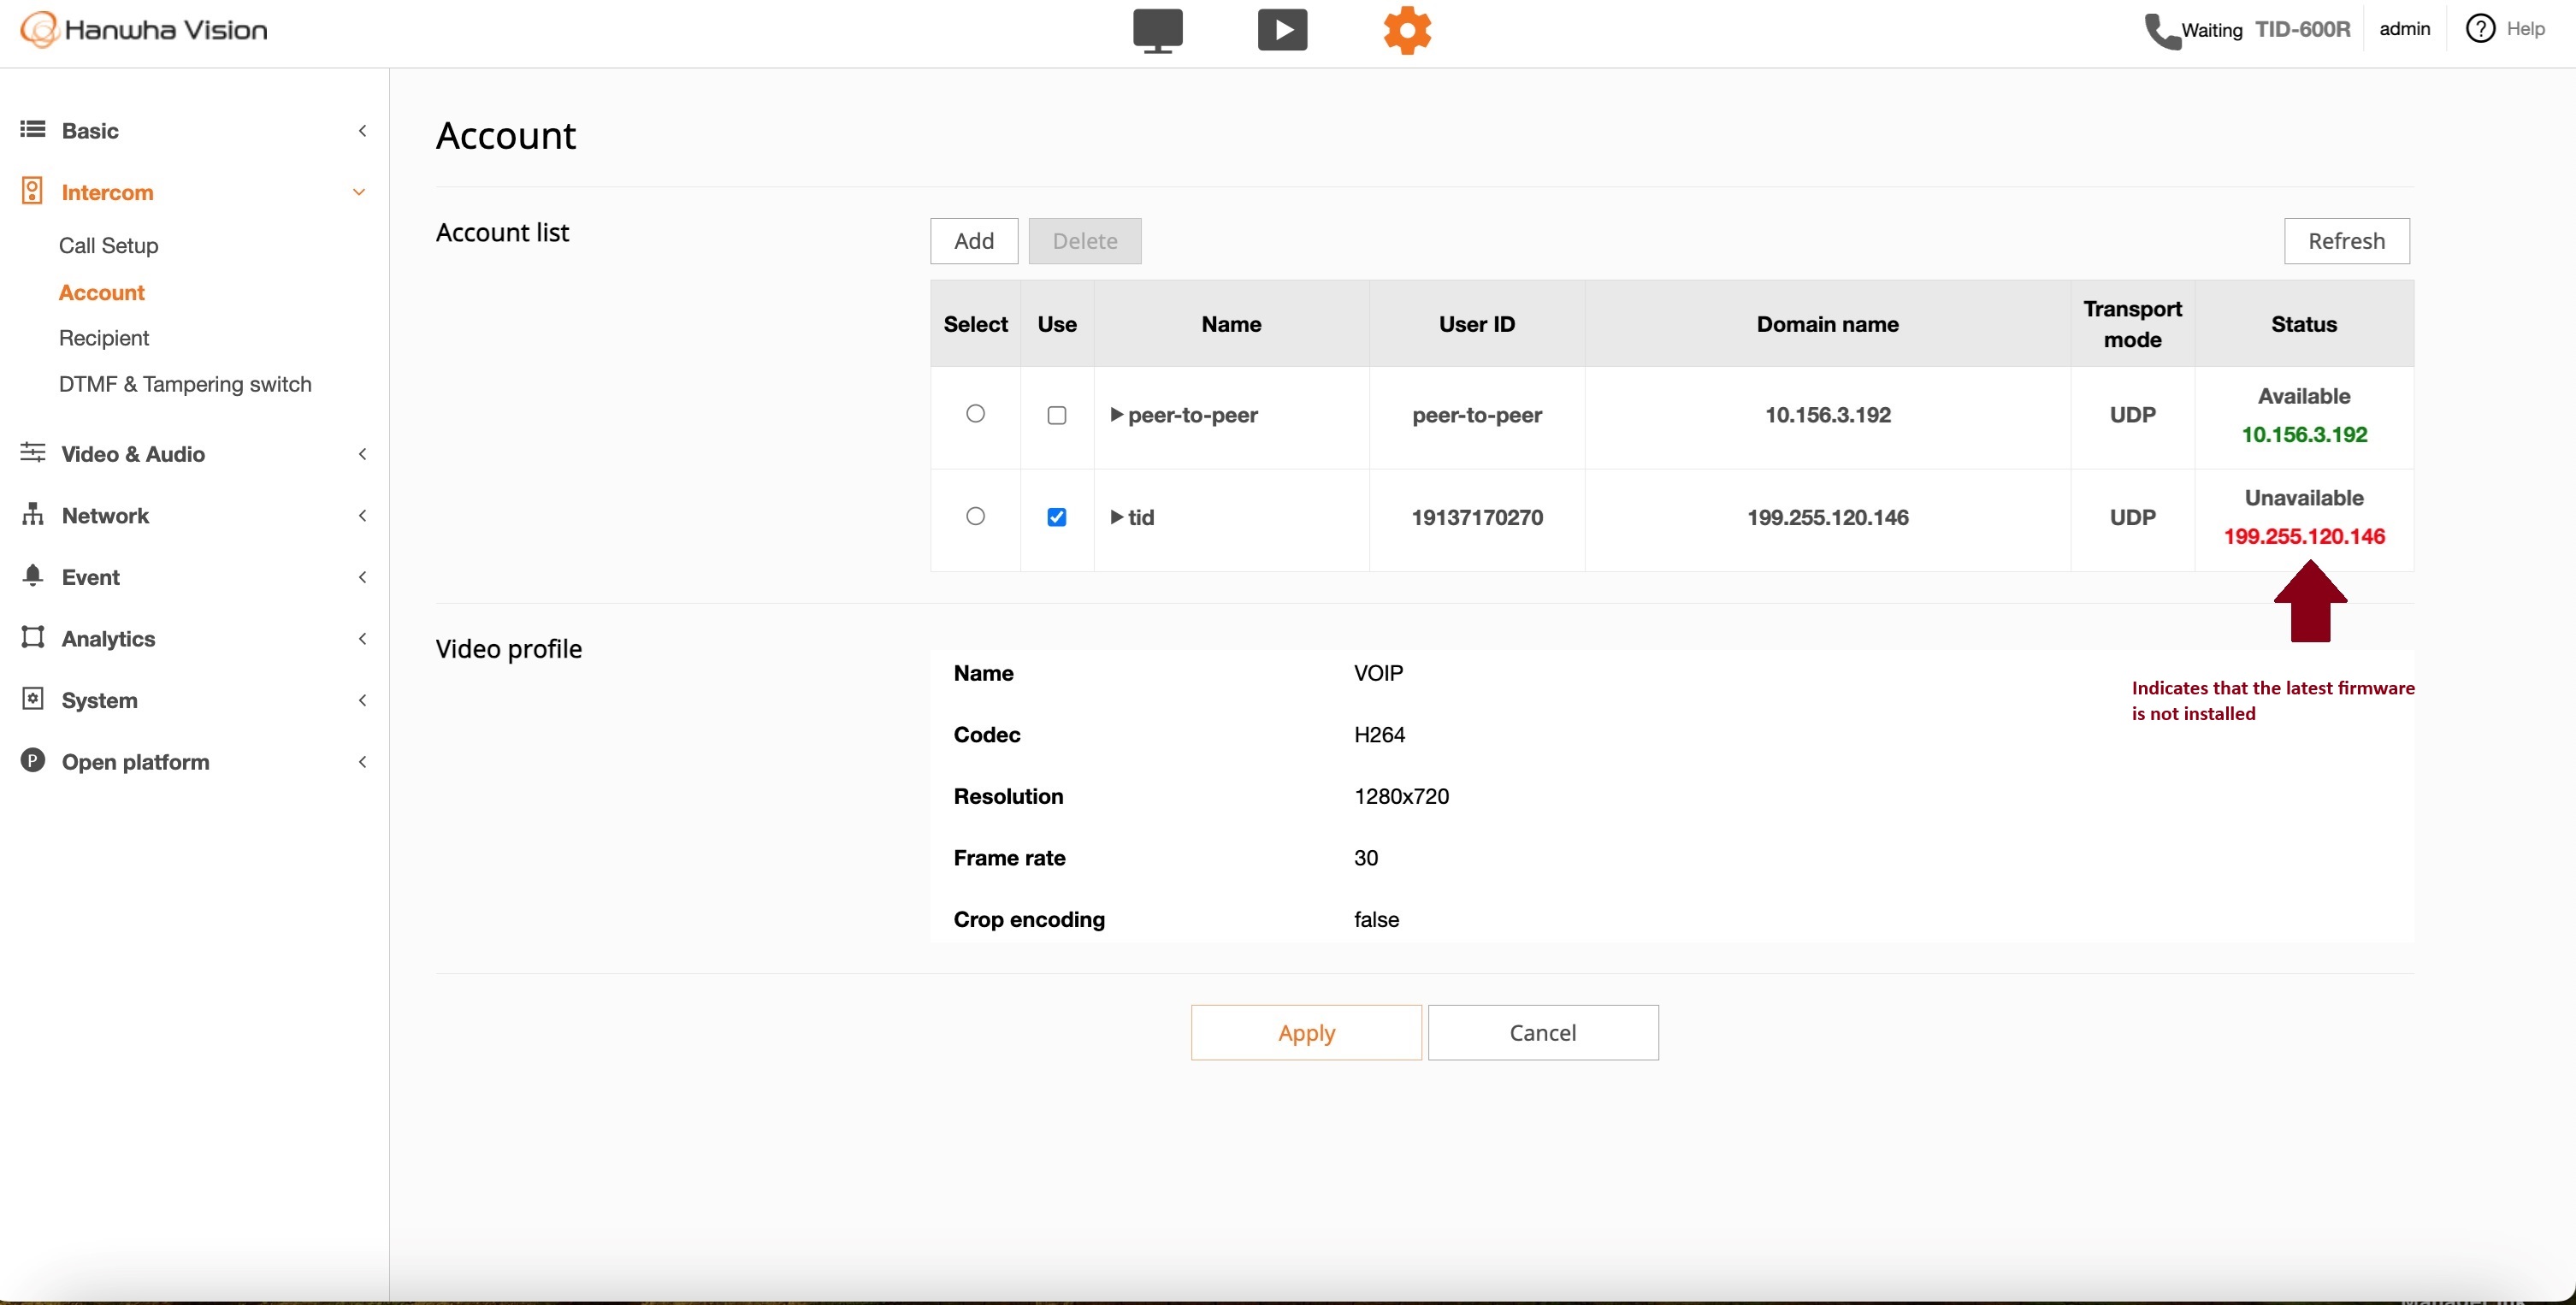Click the green 10.156.3.192 status address

pyautogui.click(x=2304, y=434)
